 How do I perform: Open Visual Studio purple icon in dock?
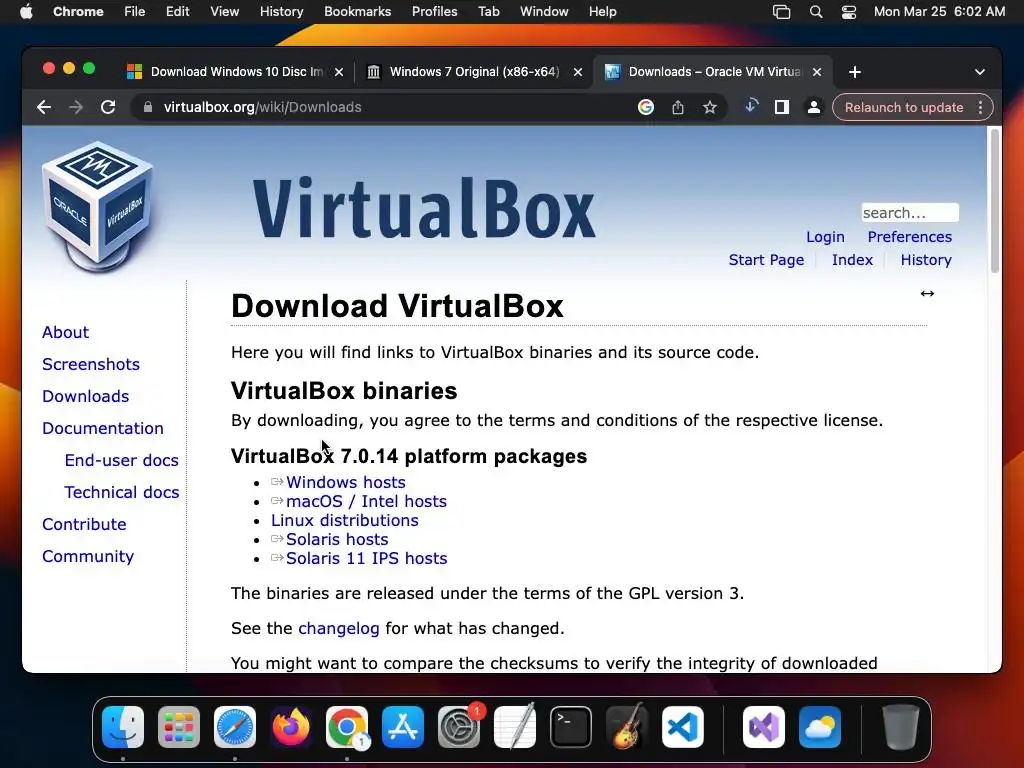[x=764, y=727]
